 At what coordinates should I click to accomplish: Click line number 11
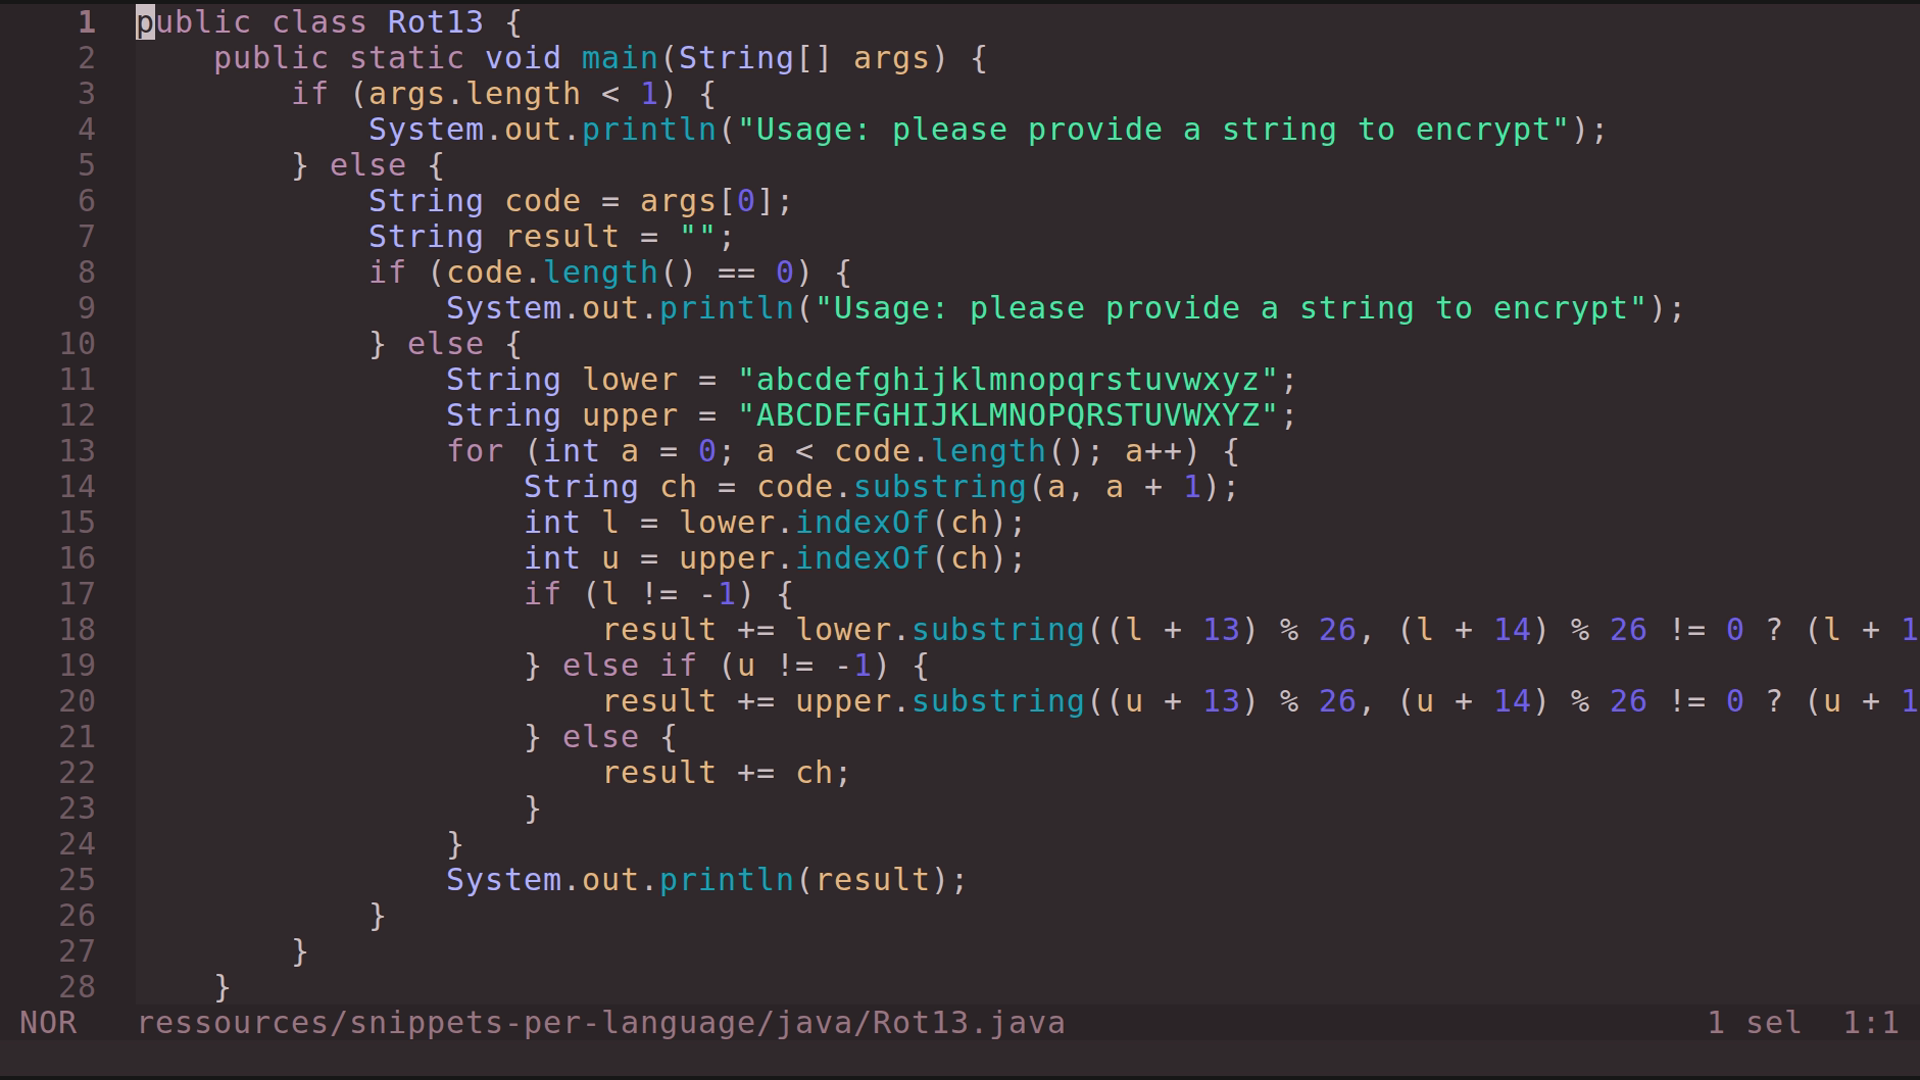[78, 379]
